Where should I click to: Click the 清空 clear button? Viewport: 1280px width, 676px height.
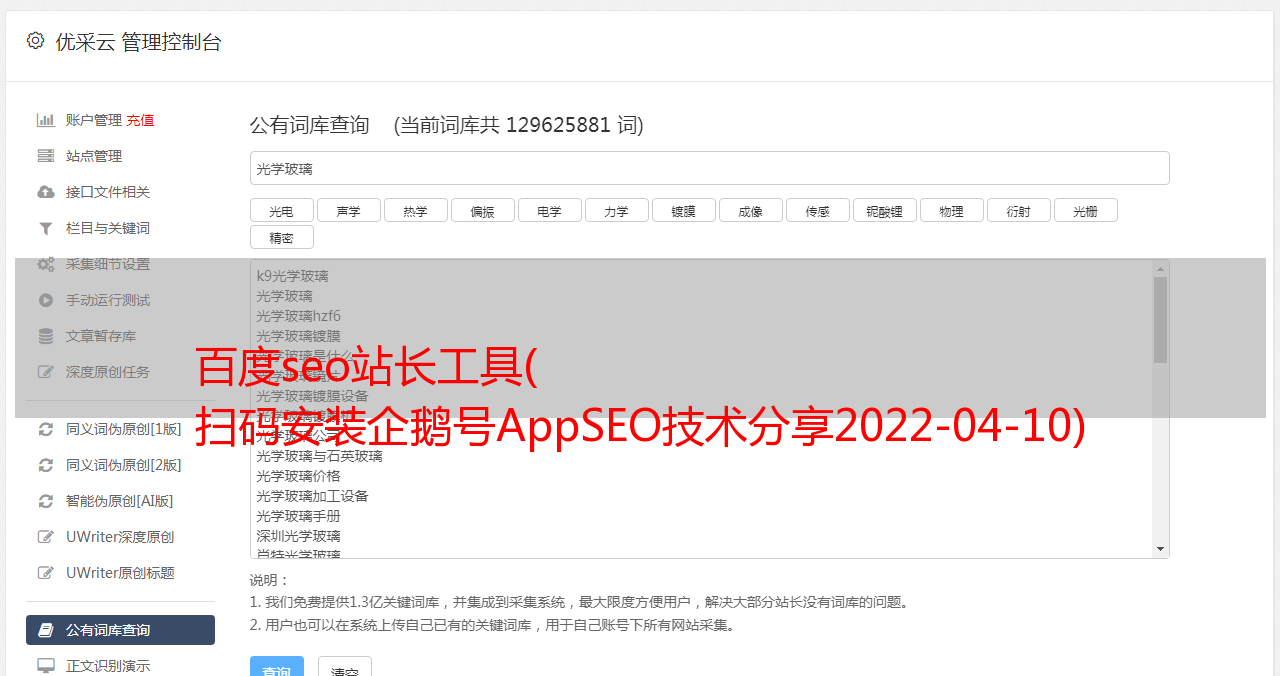tap(345, 667)
